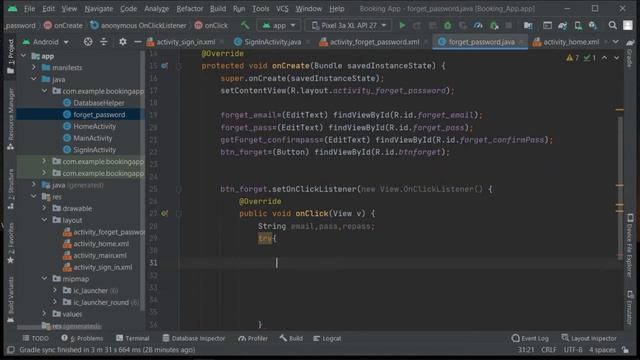Open the Emulator side tab
The width and height of the screenshot is (640, 360).
click(630, 307)
